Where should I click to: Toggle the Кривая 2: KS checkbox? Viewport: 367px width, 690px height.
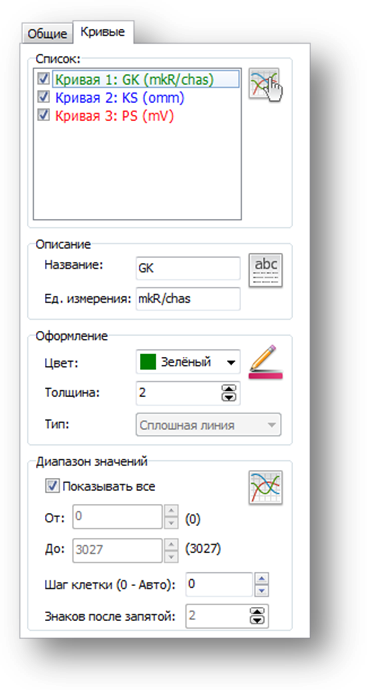click(x=44, y=97)
